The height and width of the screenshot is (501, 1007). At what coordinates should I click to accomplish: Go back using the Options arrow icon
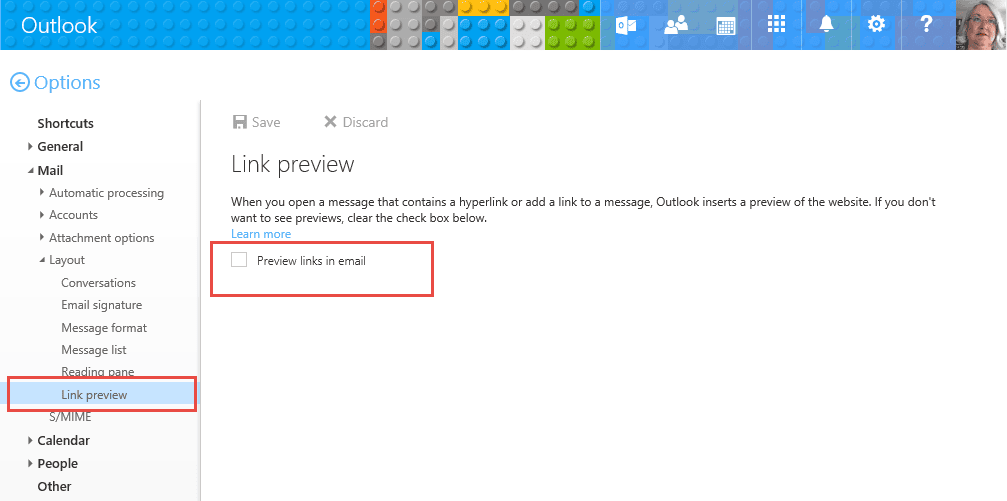(x=20, y=83)
